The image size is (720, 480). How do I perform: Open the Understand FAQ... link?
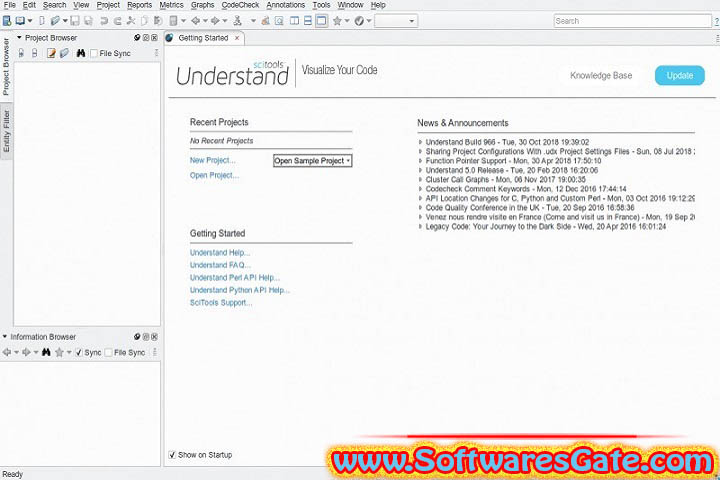click(x=220, y=265)
